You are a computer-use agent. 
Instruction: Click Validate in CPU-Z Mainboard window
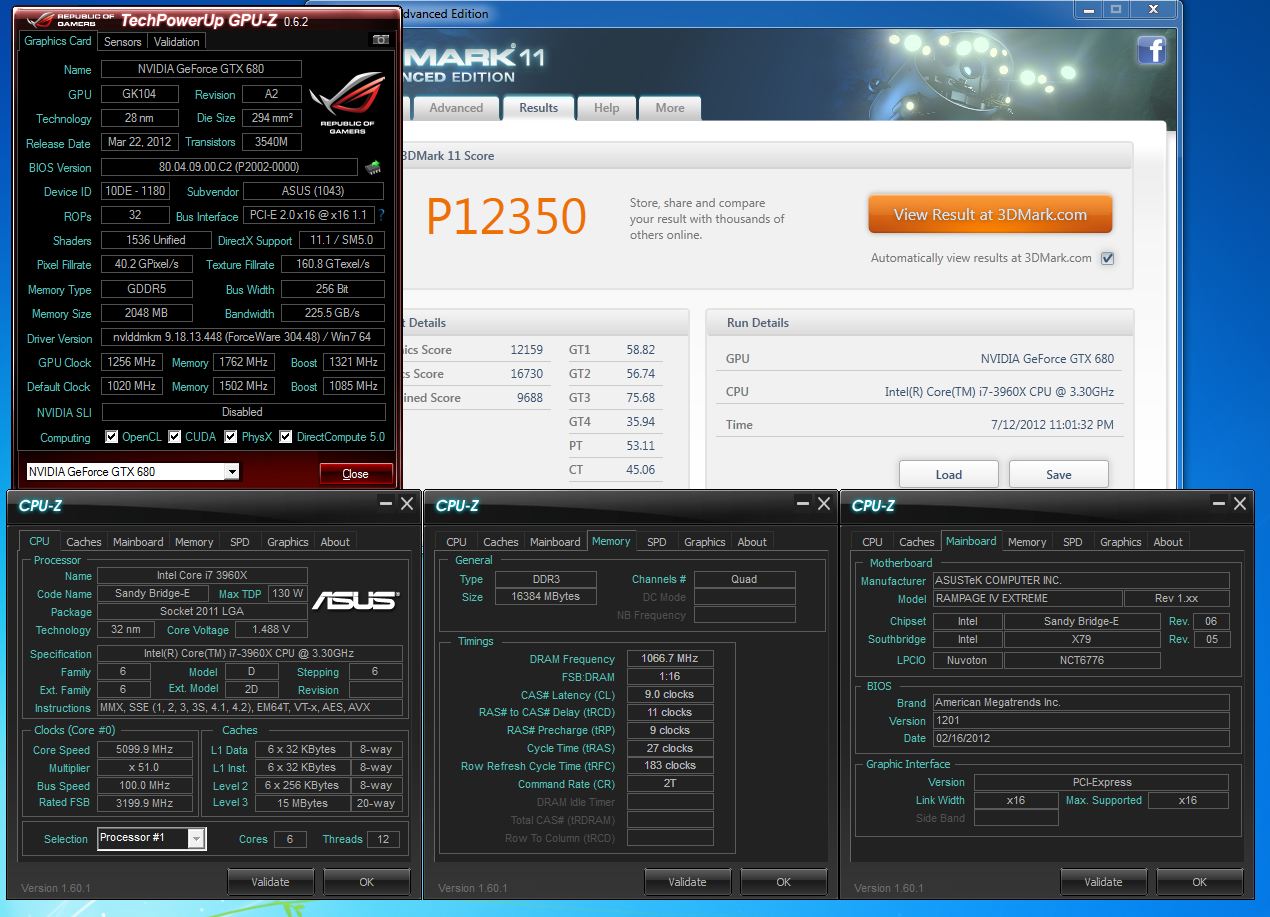tap(1103, 882)
